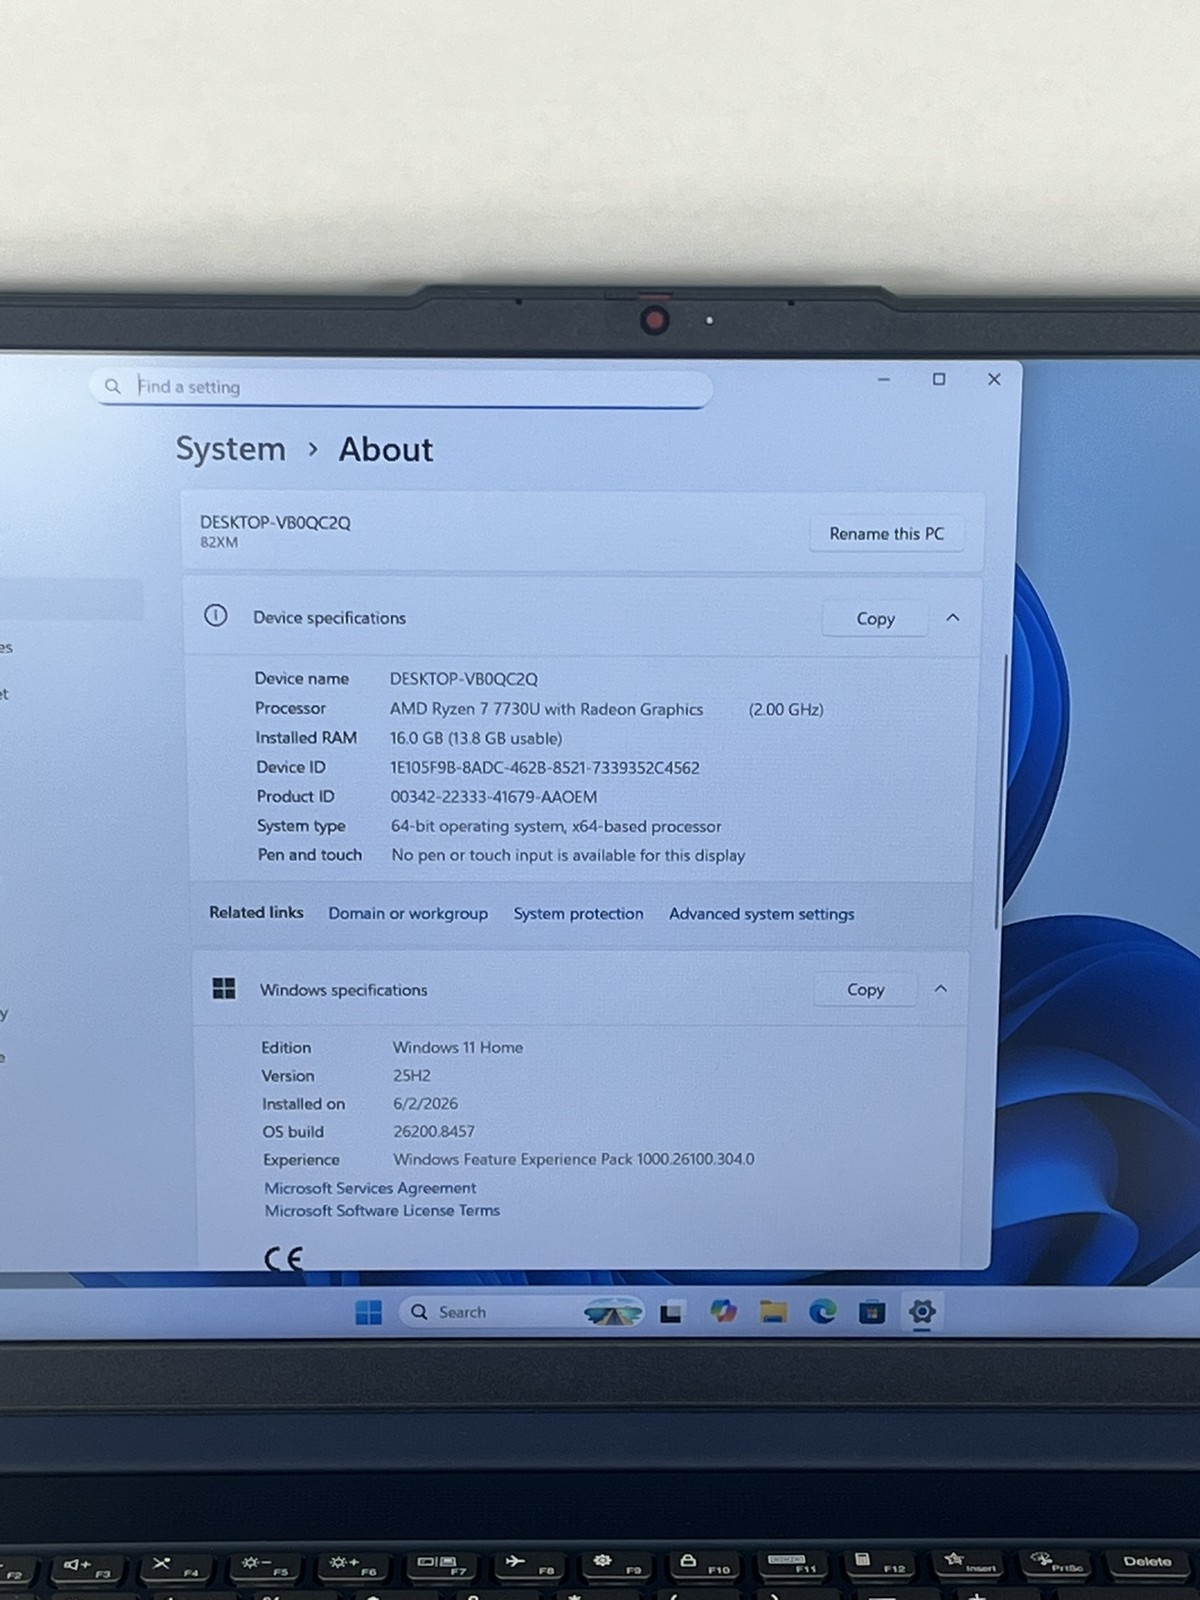Copy the Windows specifications
This screenshot has width=1200, height=1600.
point(865,989)
